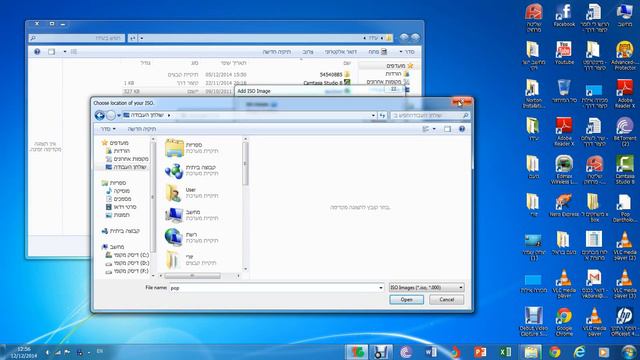The width and height of the screenshot is (640, 360).
Task: Click the change view icon in the dialog
Action: point(426,129)
